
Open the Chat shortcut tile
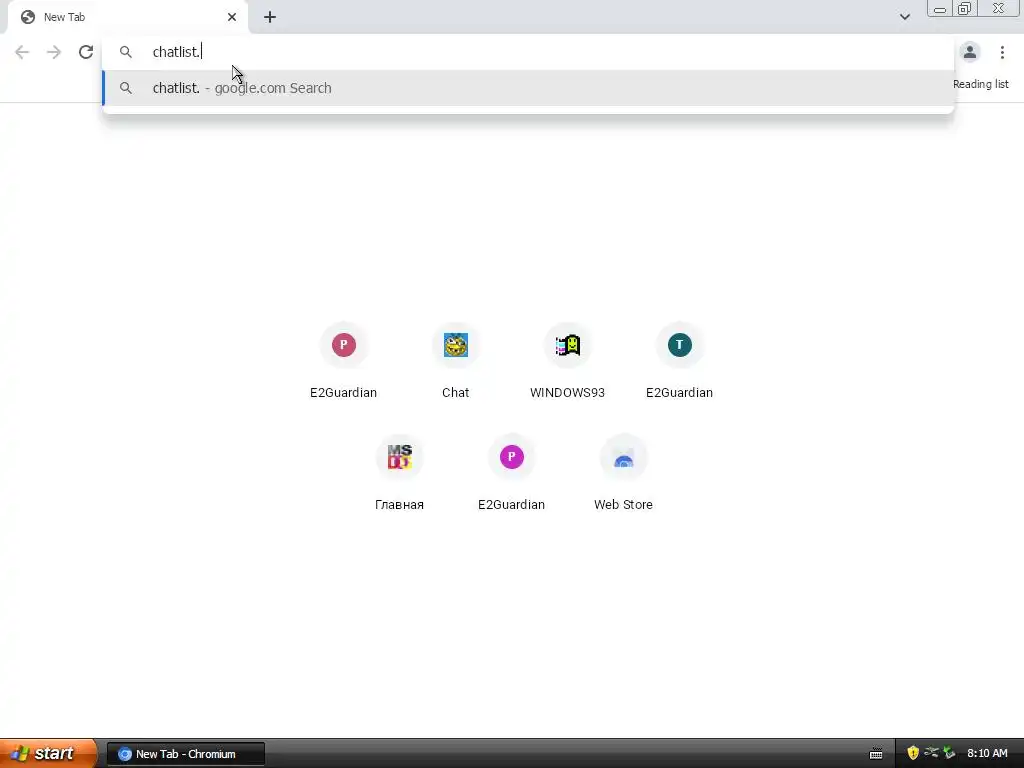[x=455, y=360]
